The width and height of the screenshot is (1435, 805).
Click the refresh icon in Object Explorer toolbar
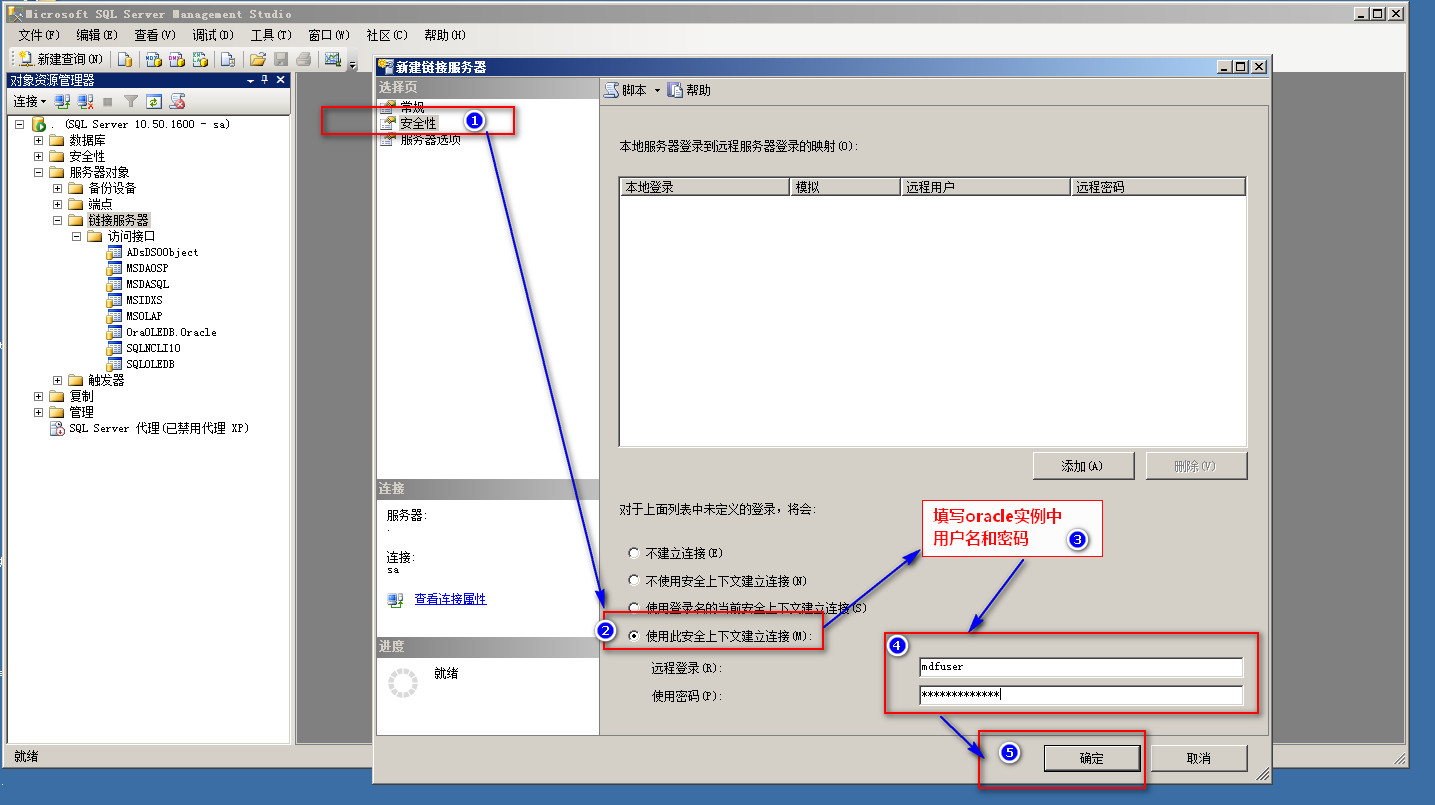point(153,102)
